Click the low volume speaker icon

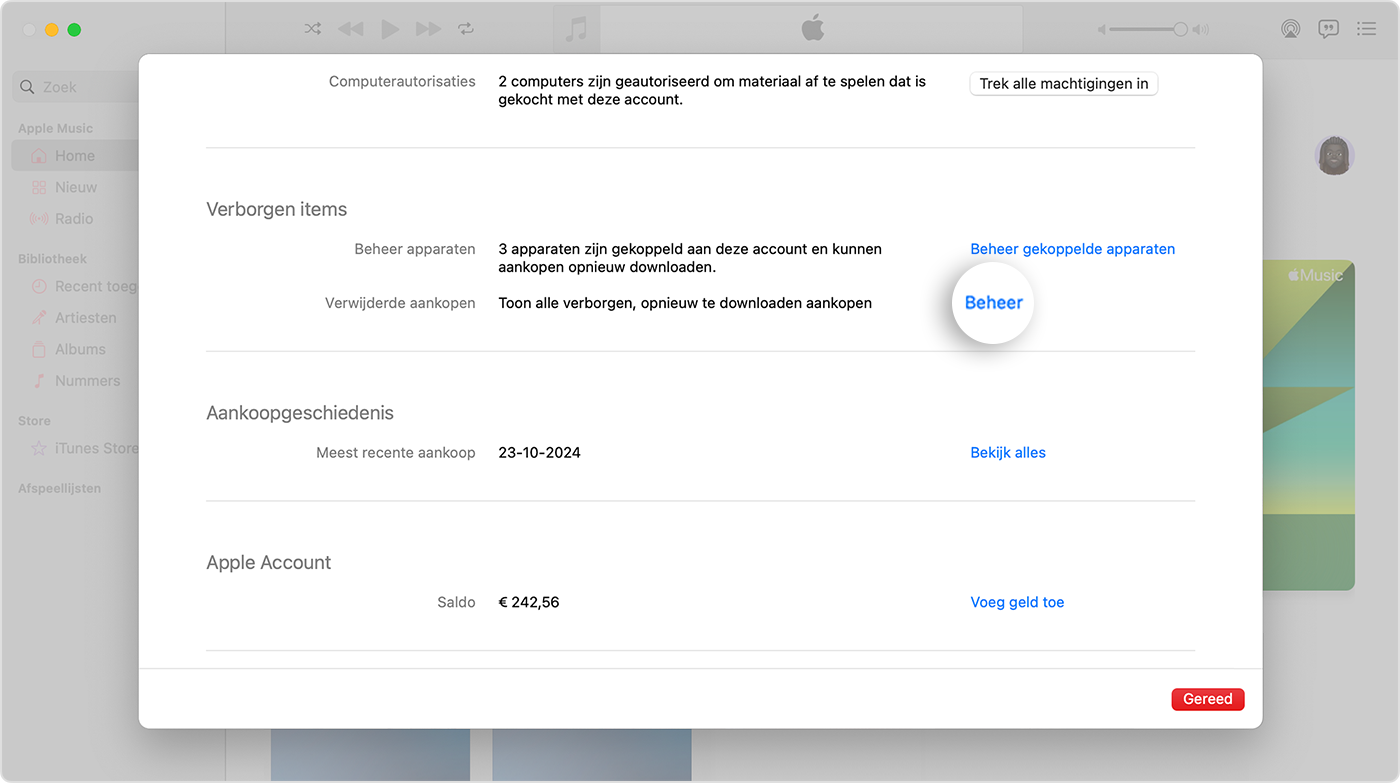coord(1102,30)
